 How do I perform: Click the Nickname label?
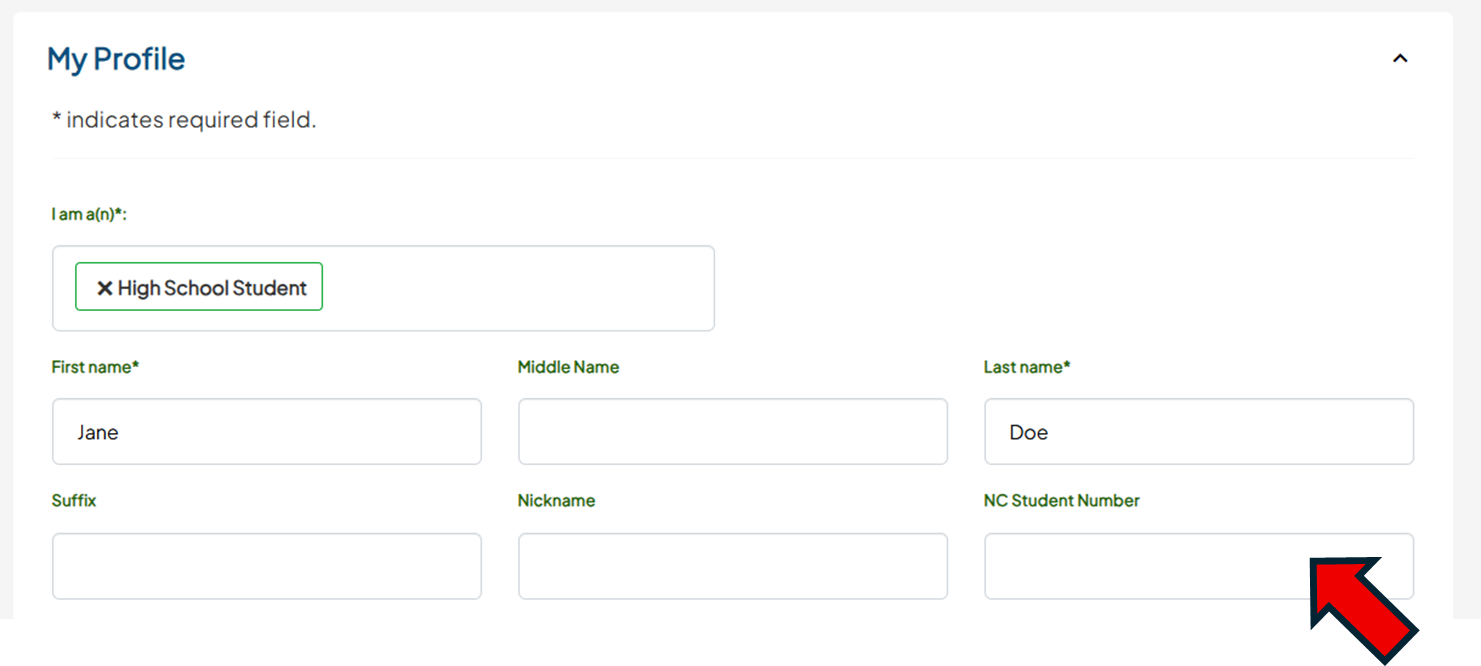[x=556, y=500]
